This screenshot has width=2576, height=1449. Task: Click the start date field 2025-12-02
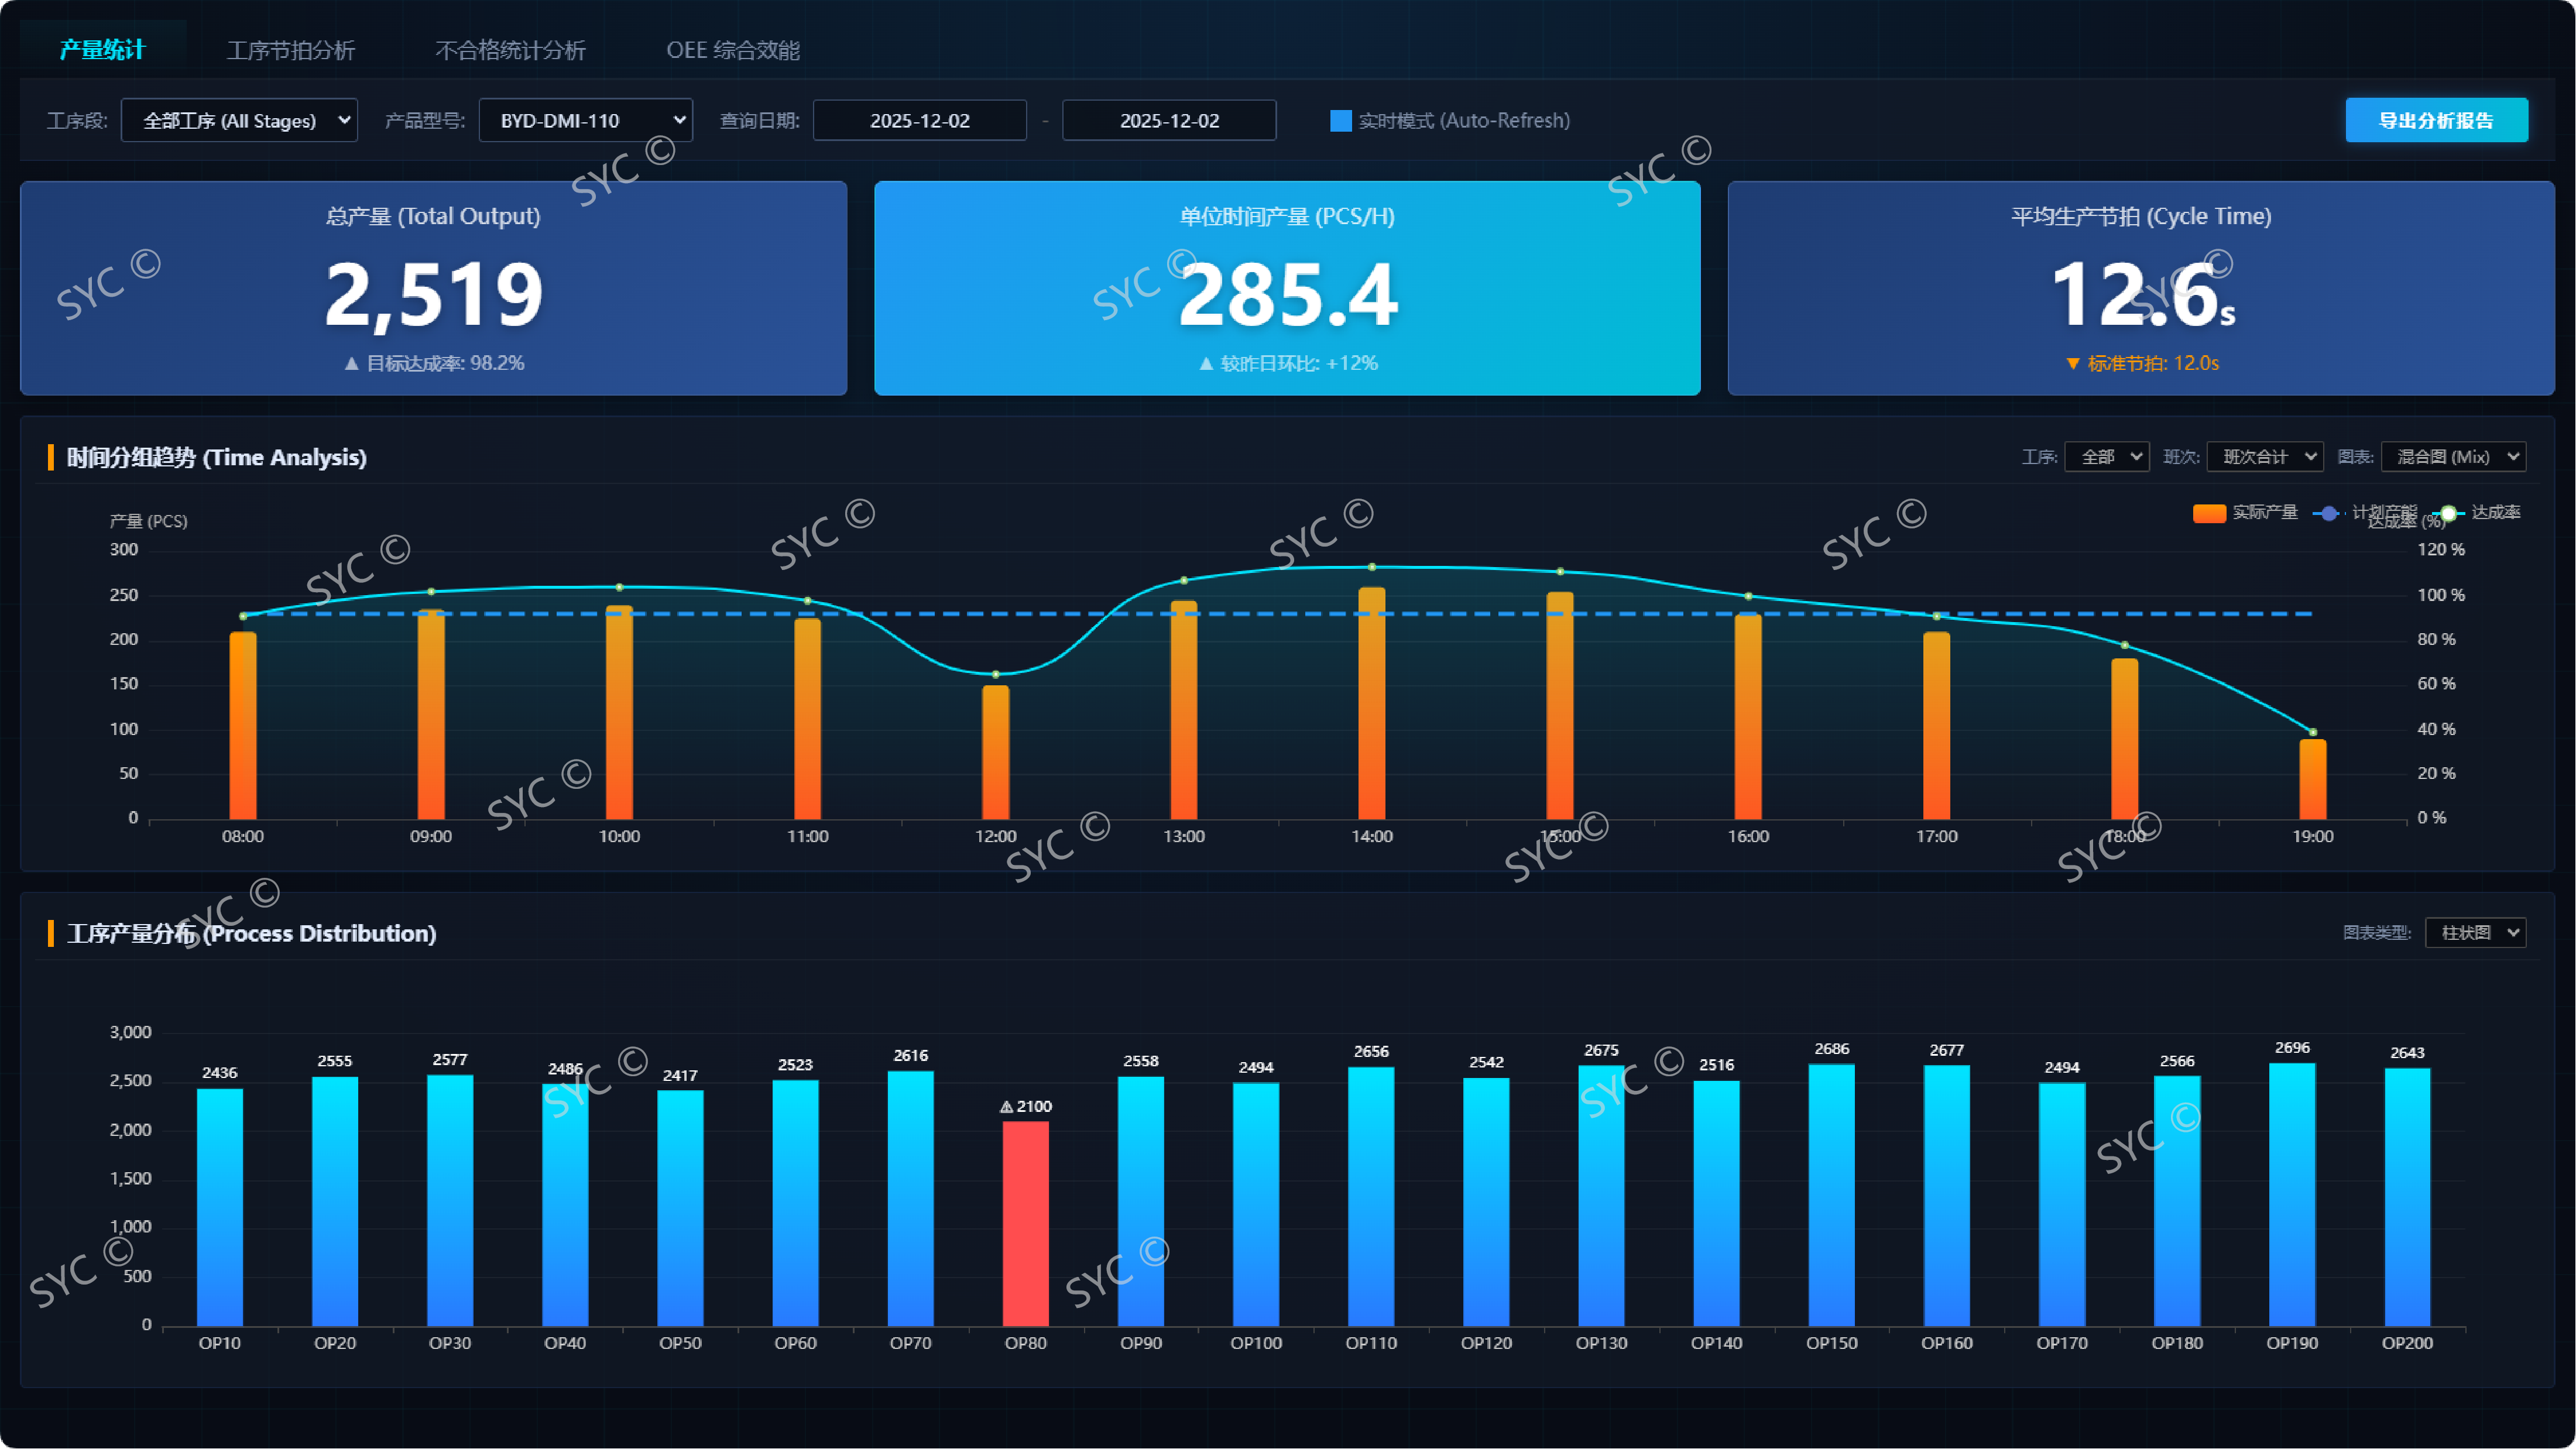[919, 121]
